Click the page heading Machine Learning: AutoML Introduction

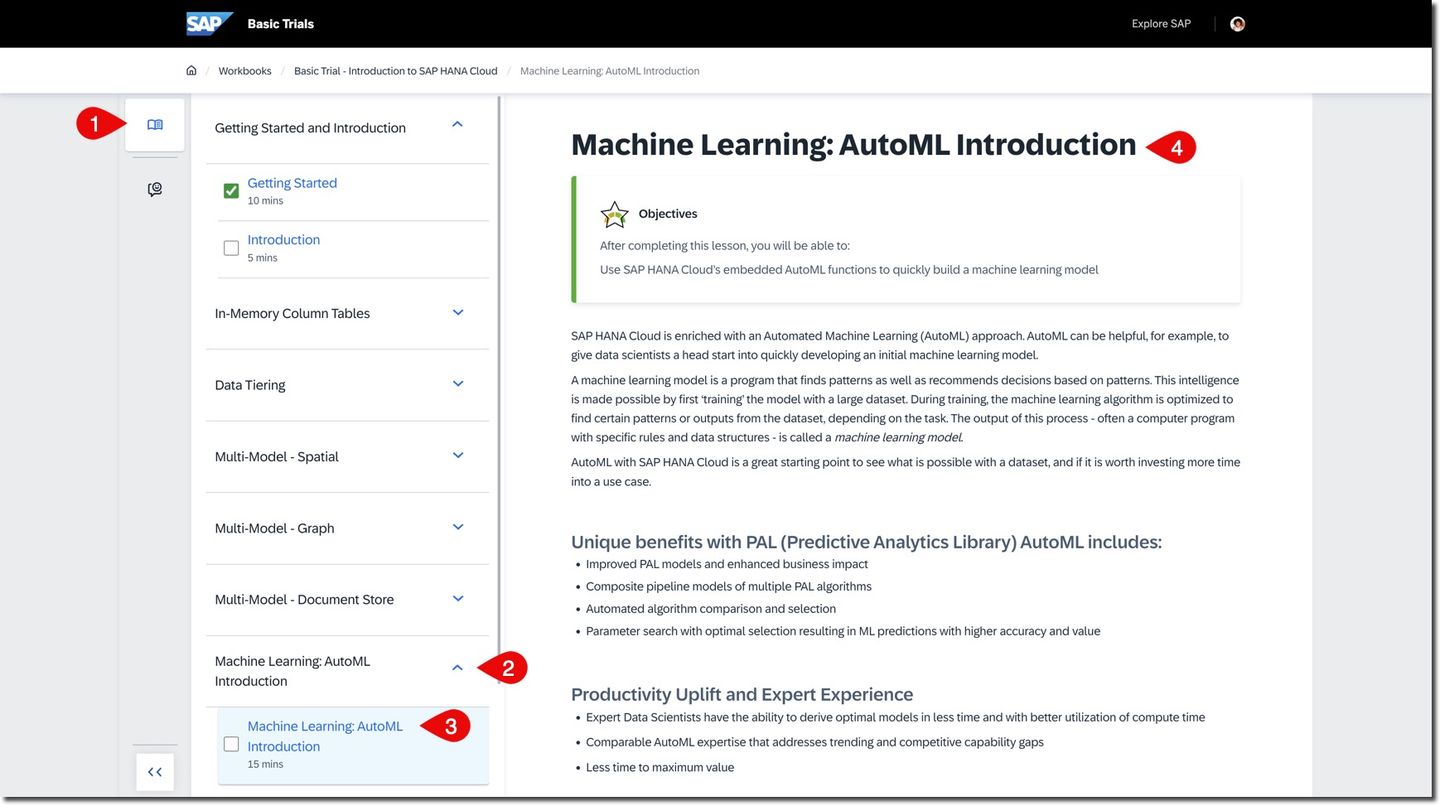(x=853, y=145)
